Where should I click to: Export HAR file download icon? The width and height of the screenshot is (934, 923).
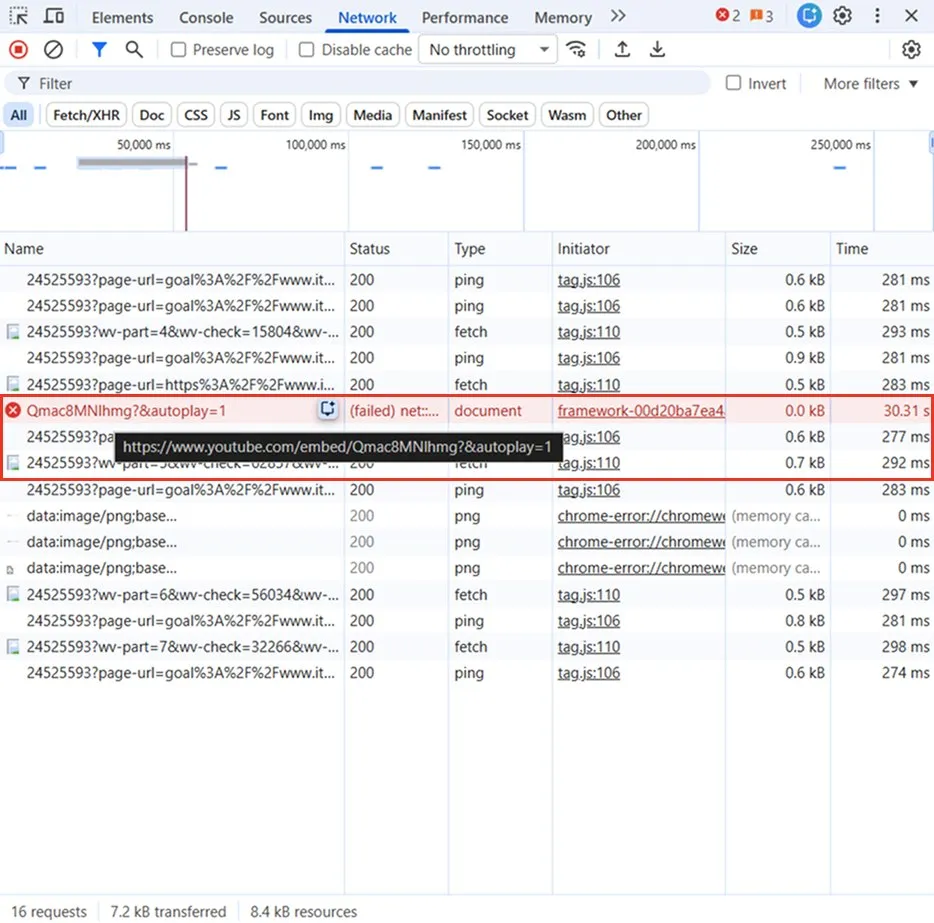(x=657, y=49)
